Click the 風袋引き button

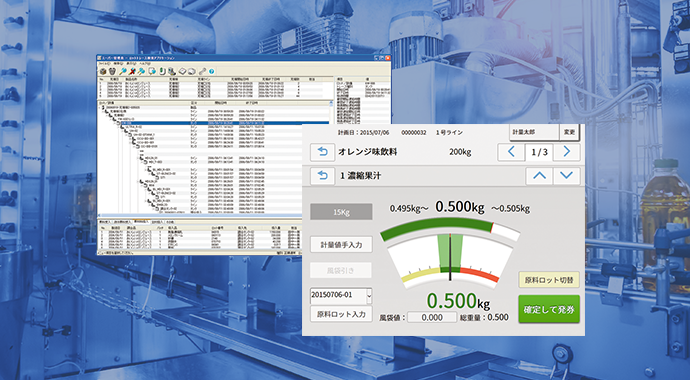[x=341, y=270]
